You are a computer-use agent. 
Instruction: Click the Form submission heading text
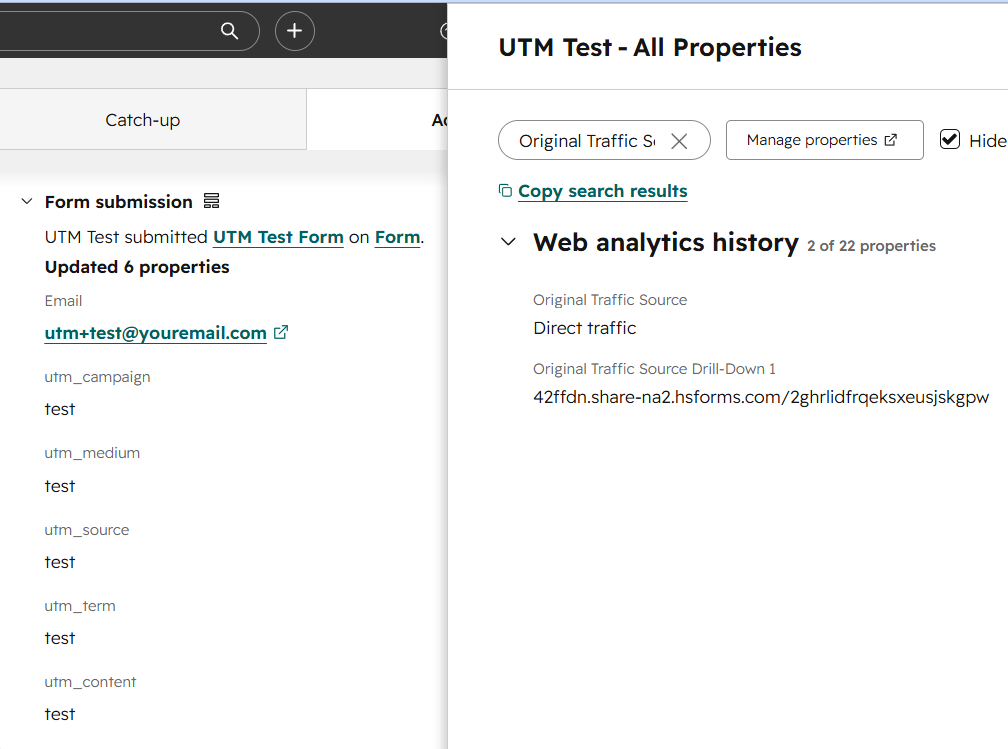coord(118,202)
